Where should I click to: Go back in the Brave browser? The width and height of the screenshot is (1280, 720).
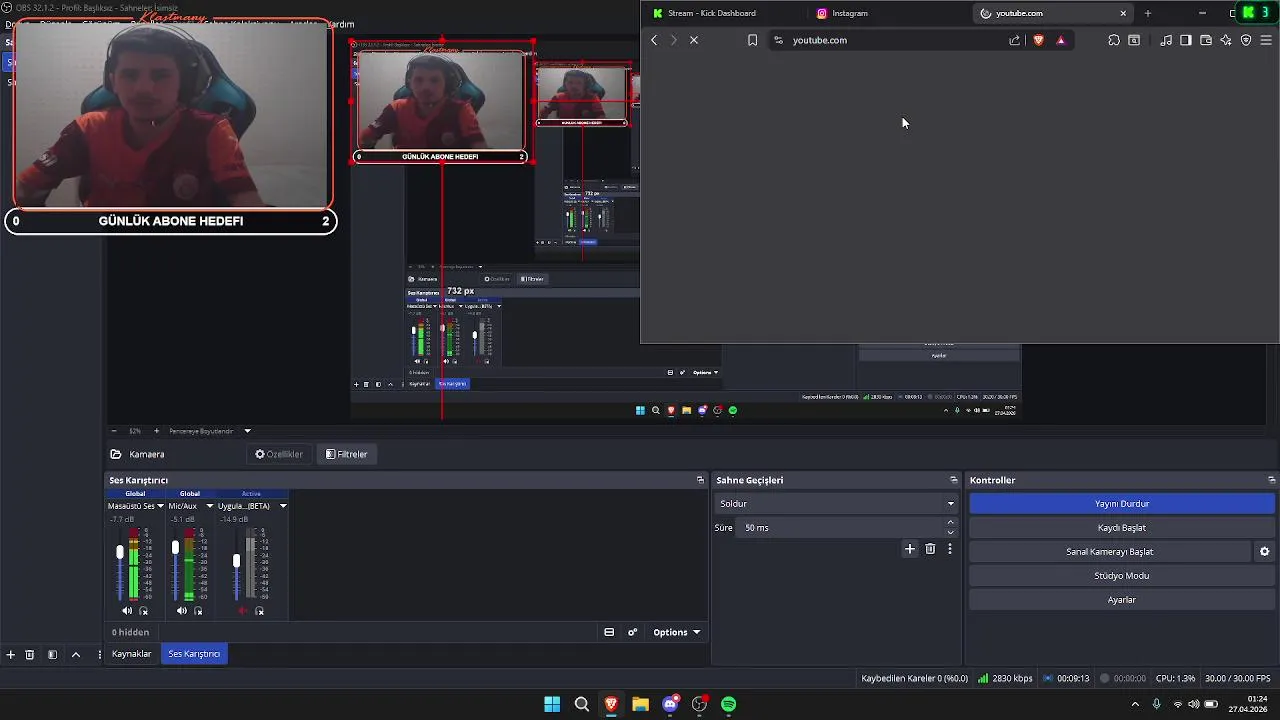(x=654, y=40)
